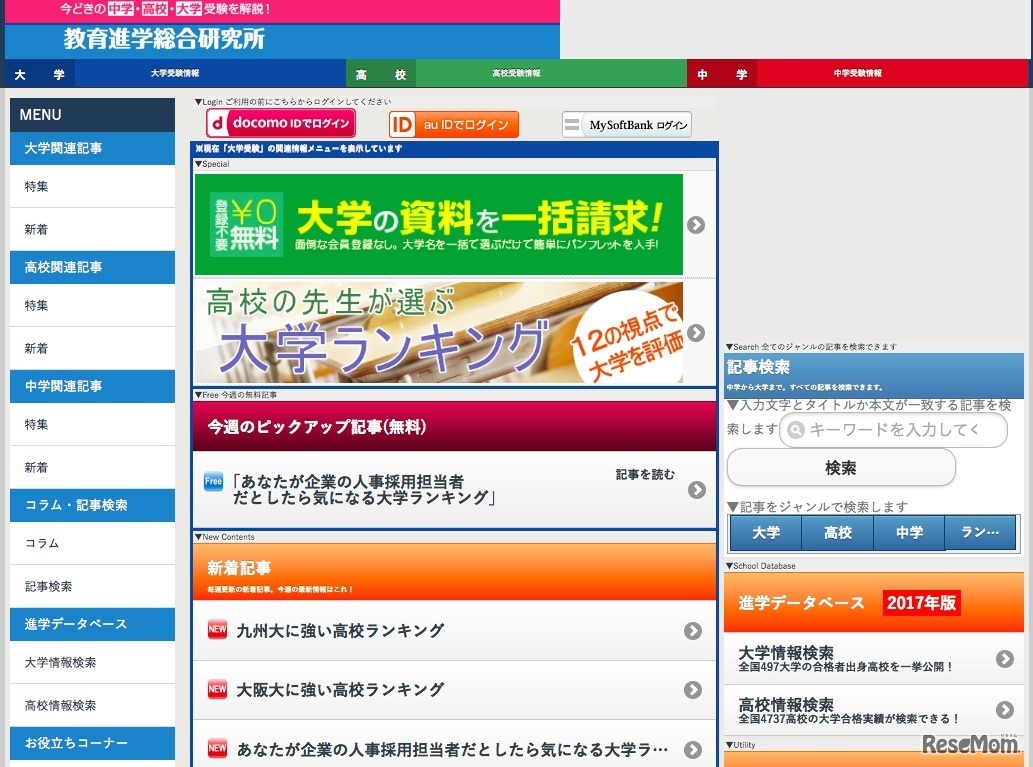Click 高校情報検索 in the sidebar menu
Viewport: 1033px width, 767px height.
point(92,705)
